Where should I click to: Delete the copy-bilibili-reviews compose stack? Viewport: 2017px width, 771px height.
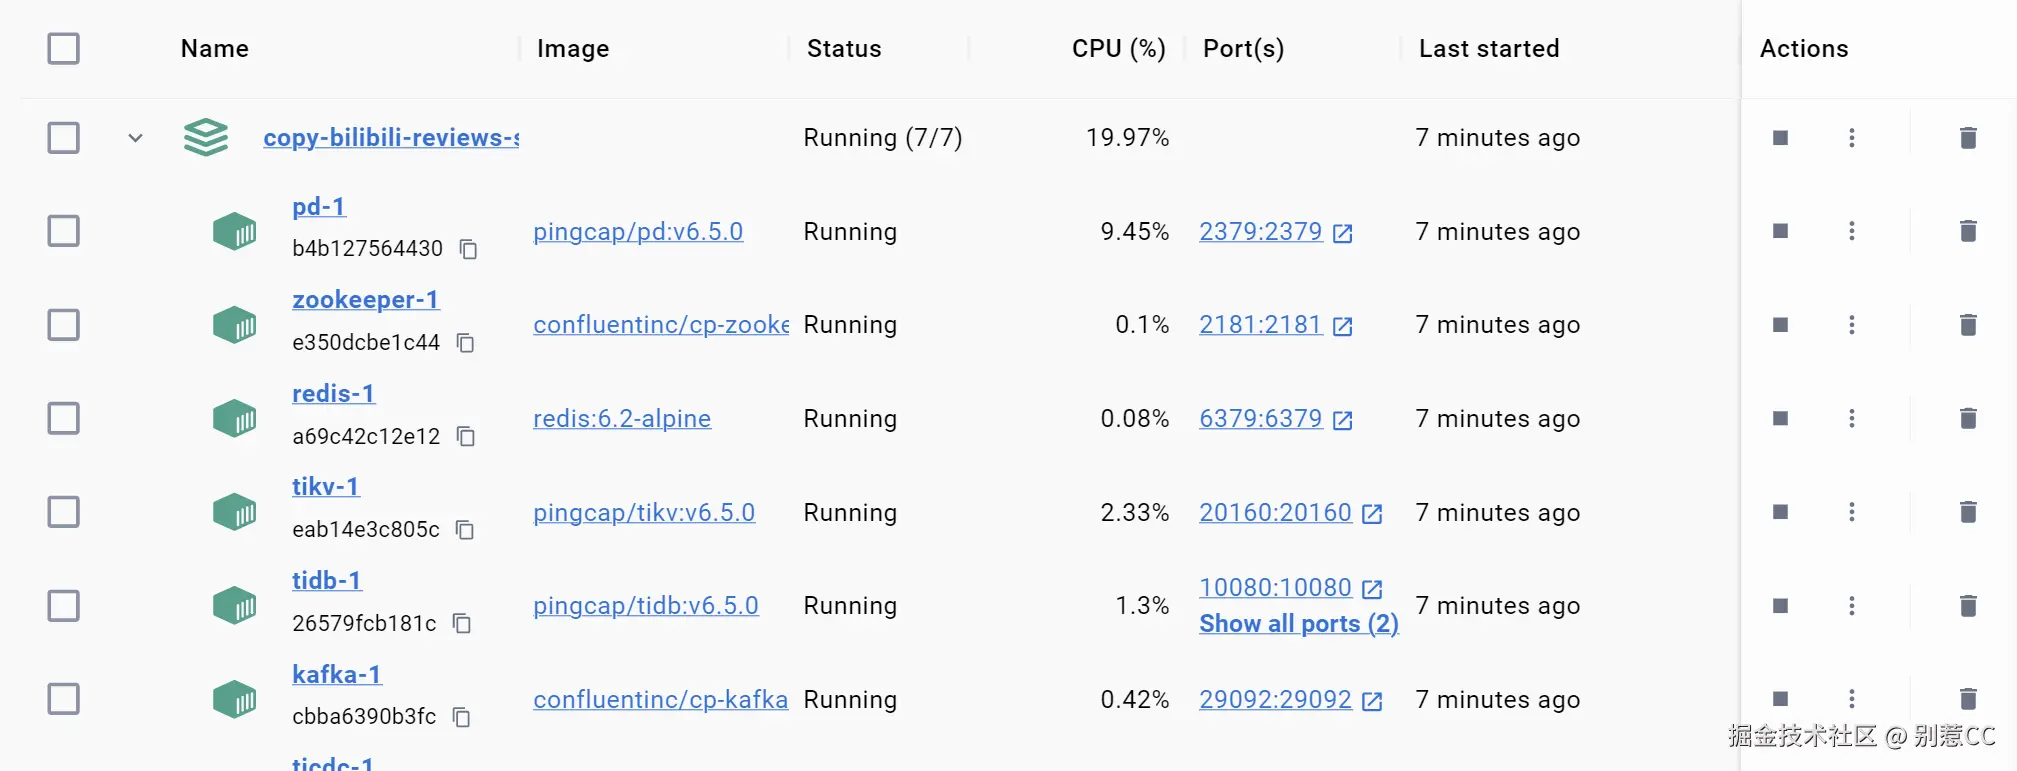point(1968,137)
